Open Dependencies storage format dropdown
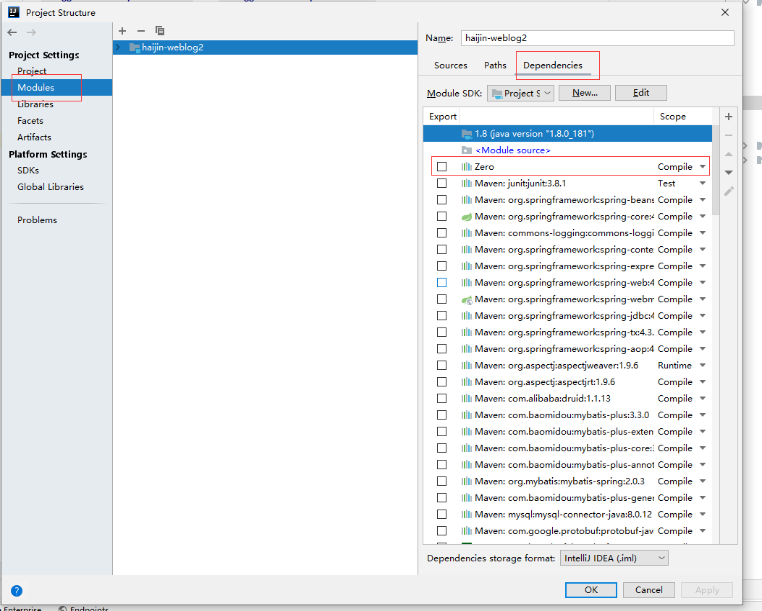The height and width of the screenshot is (611, 762). 614,558
